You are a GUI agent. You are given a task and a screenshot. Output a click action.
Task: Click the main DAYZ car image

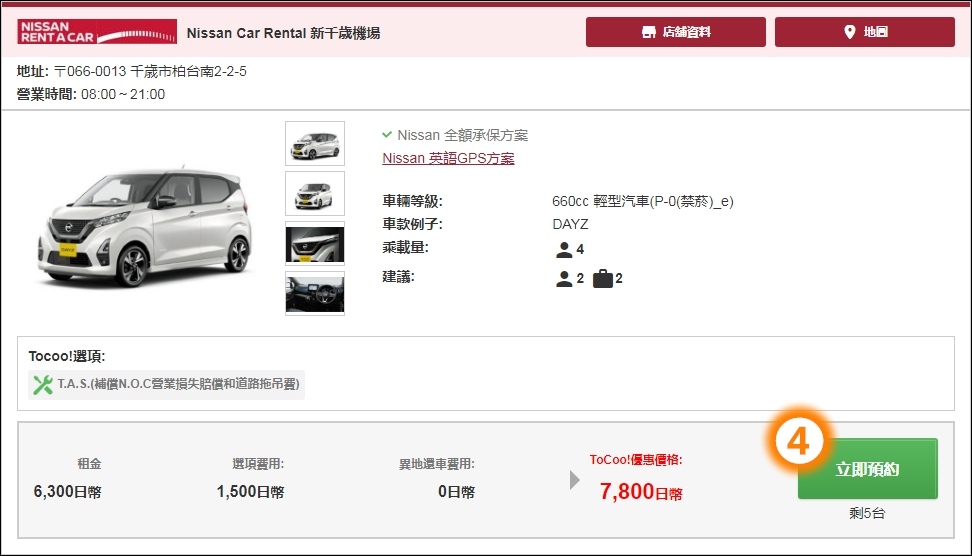145,227
